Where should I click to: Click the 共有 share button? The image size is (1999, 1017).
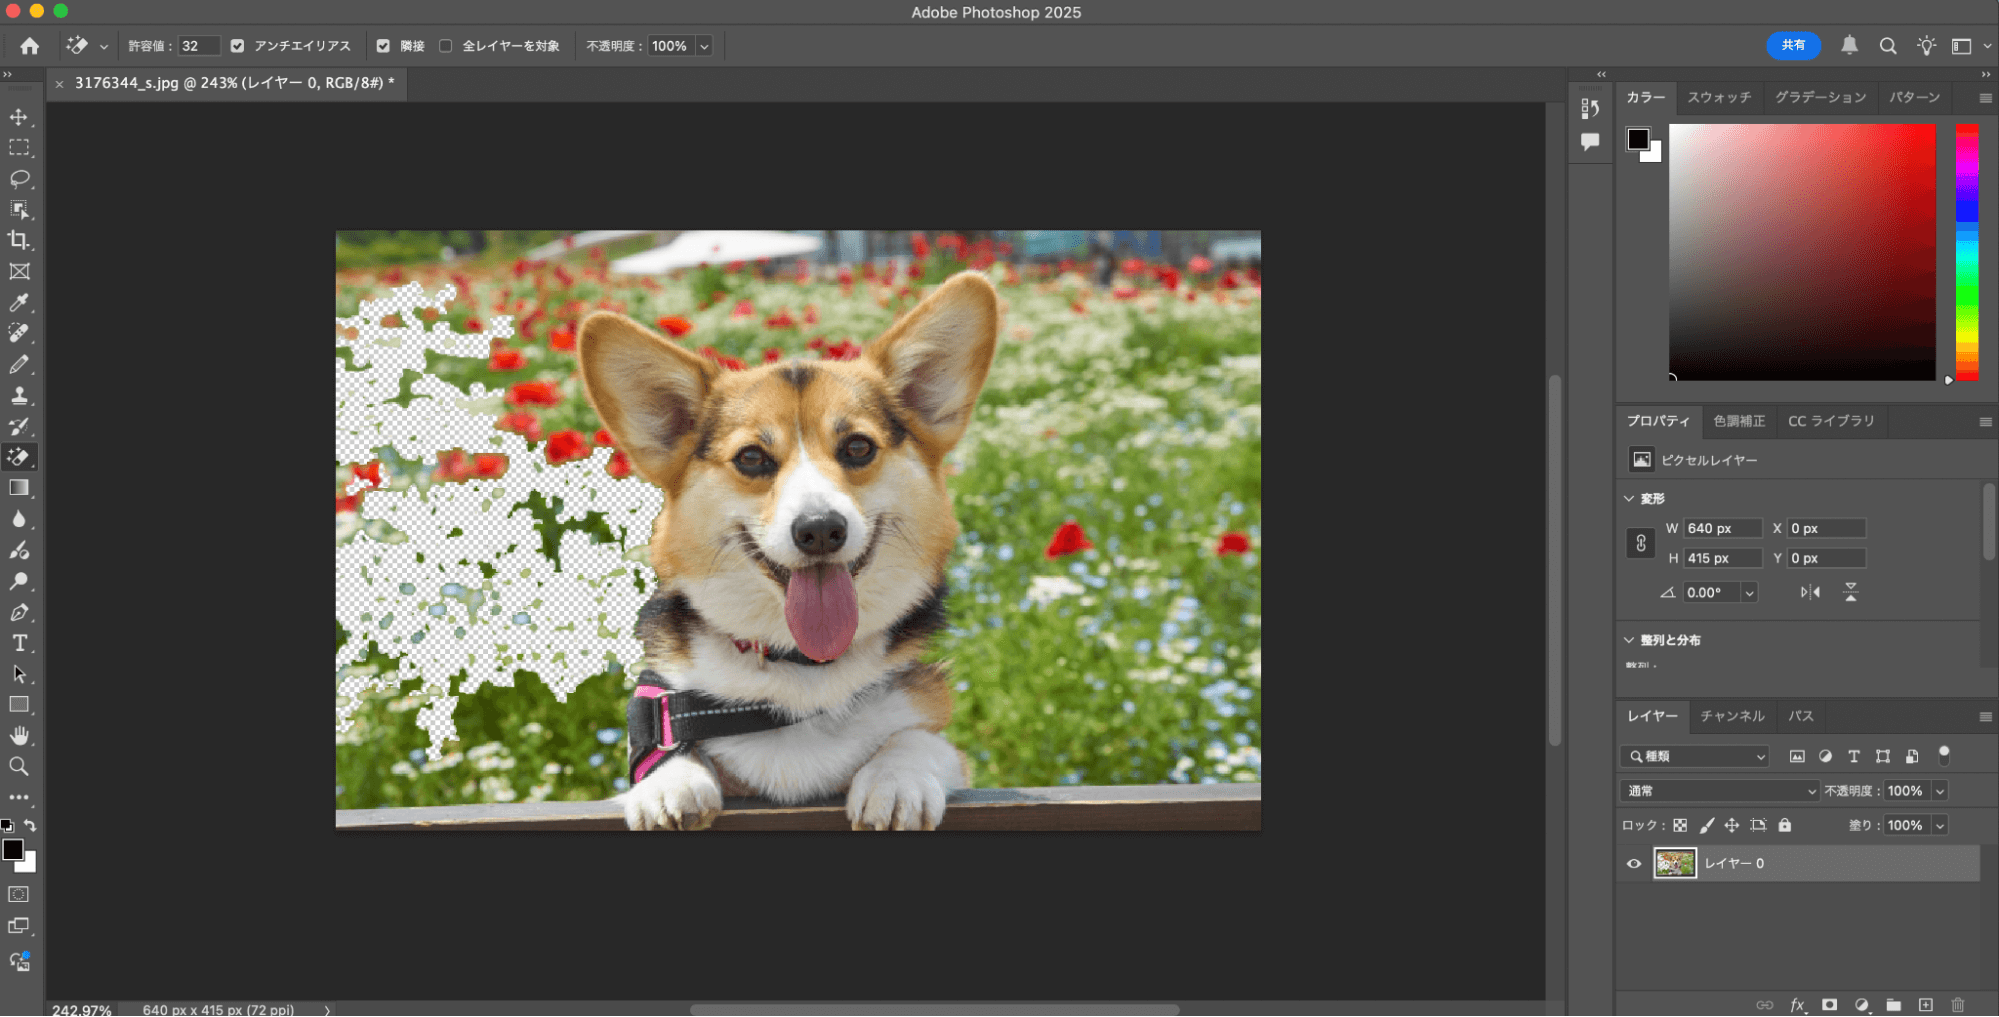click(1793, 45)
